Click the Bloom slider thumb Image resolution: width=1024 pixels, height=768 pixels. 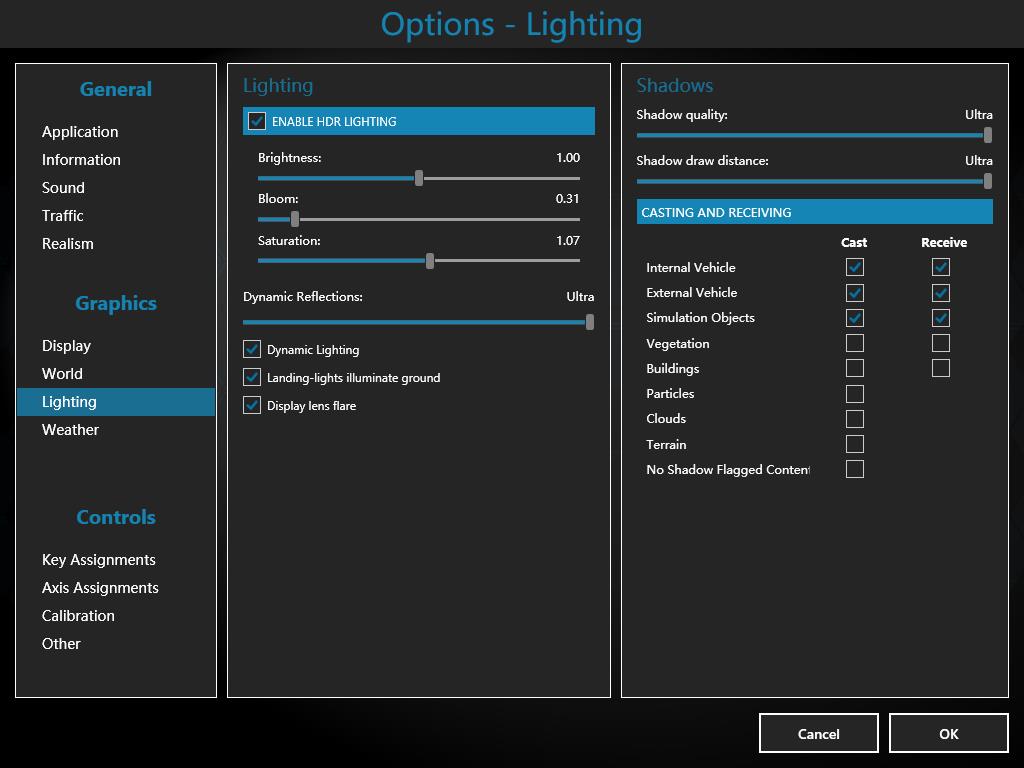(295, 219)
